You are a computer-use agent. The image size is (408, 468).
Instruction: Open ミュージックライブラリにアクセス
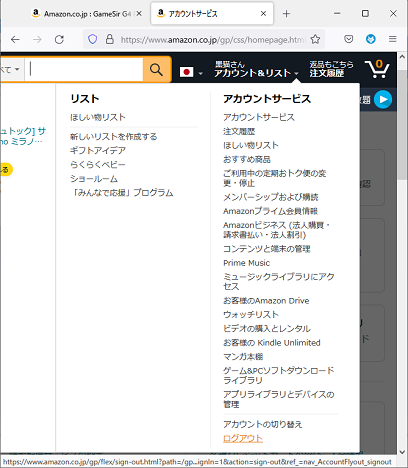pos(279,281)
